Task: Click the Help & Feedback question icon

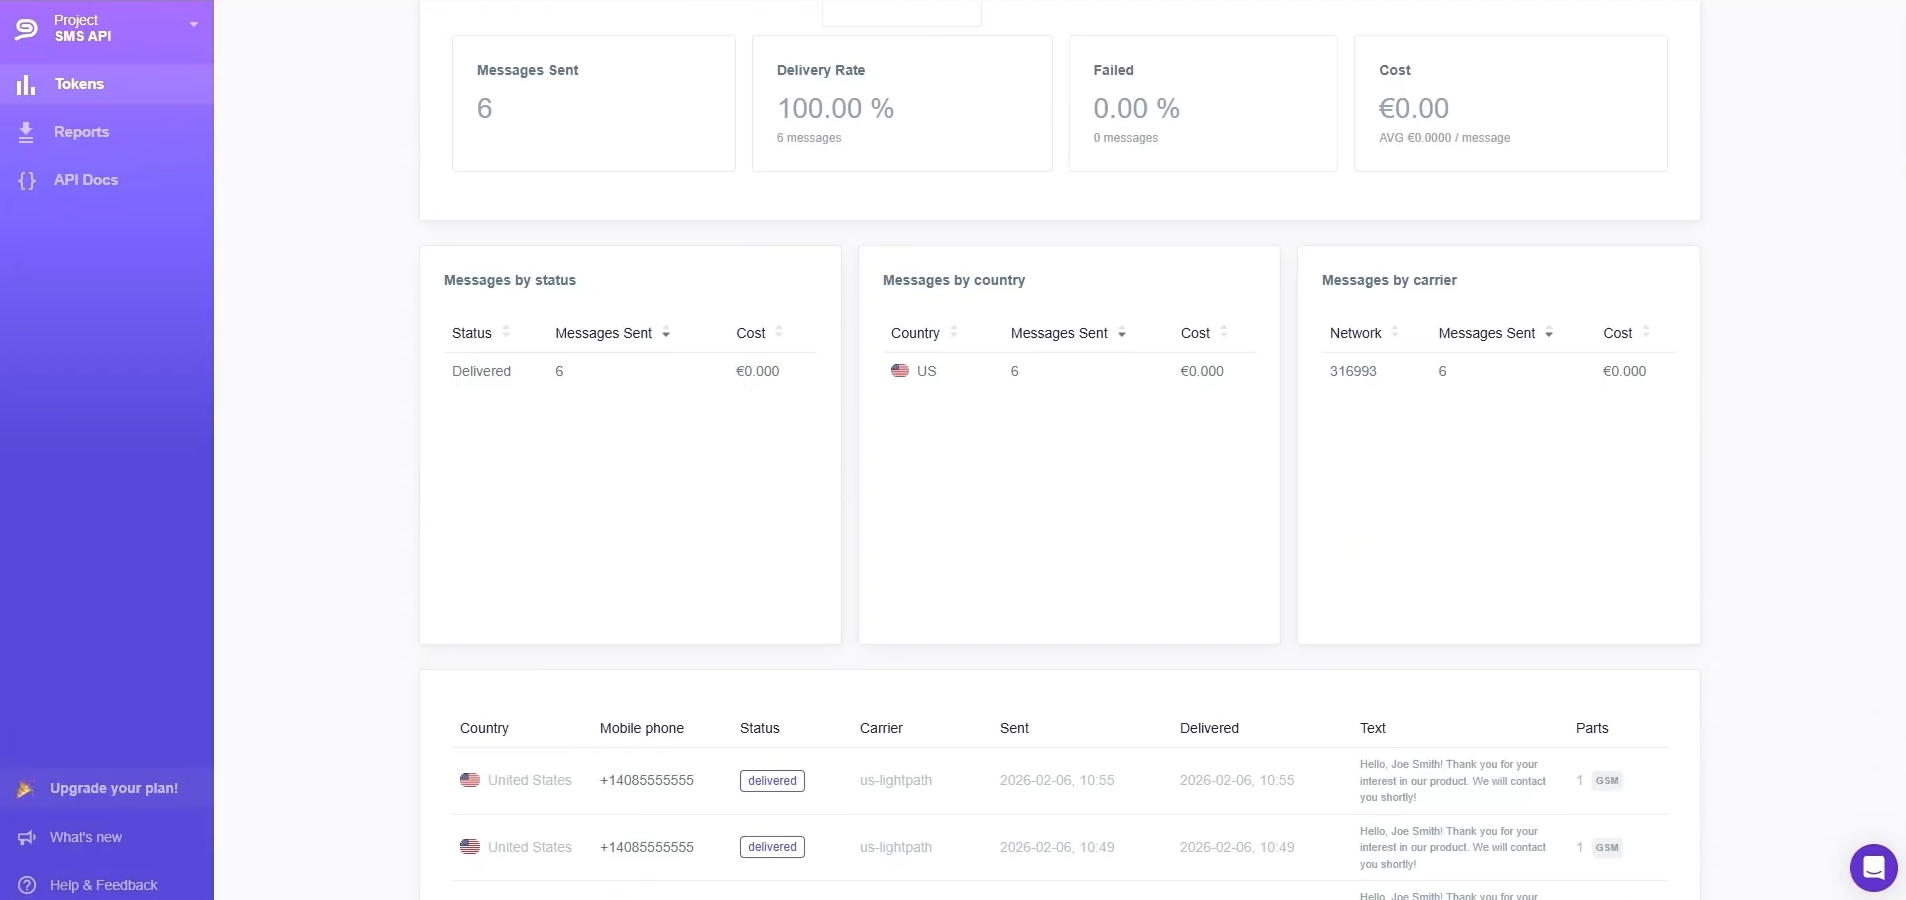Action: (27, 885)
